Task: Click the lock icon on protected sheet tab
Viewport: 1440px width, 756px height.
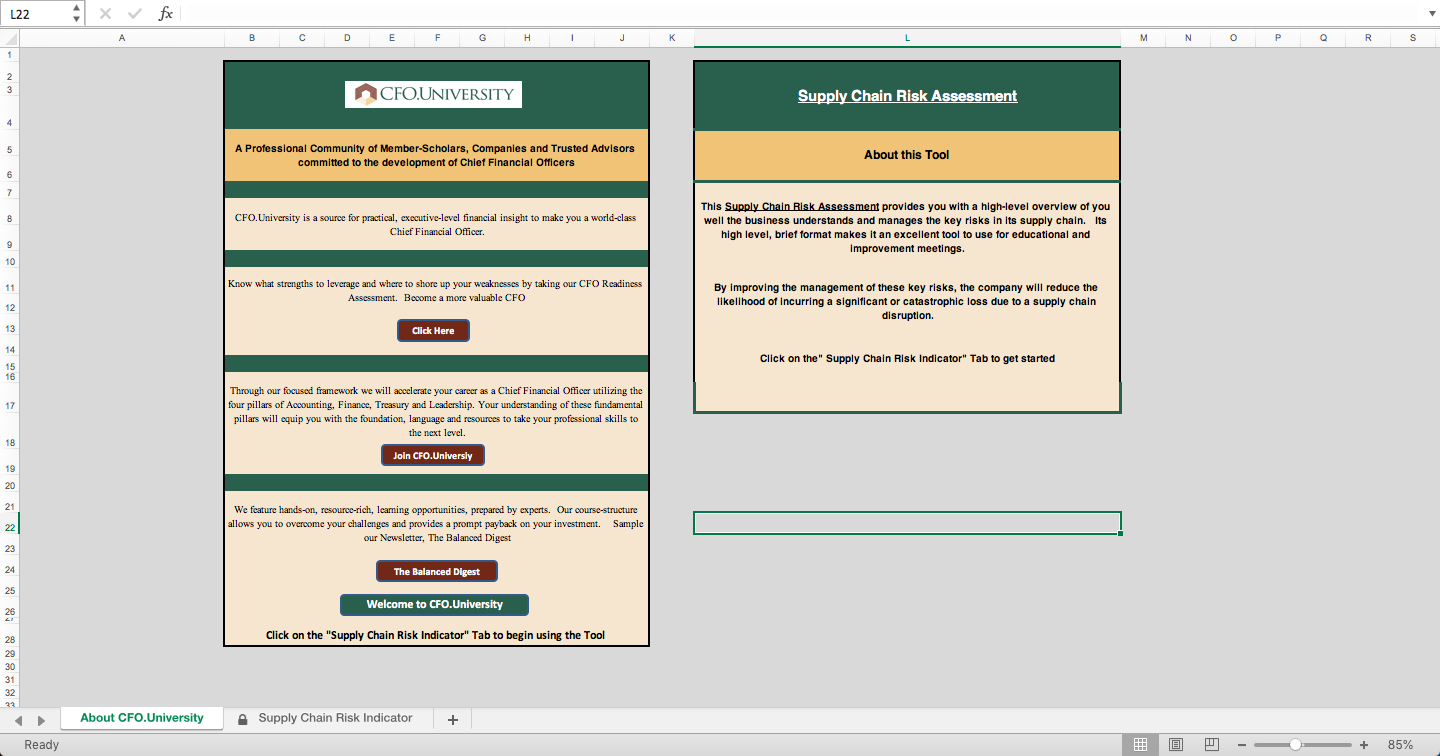Action: point(242,719)
